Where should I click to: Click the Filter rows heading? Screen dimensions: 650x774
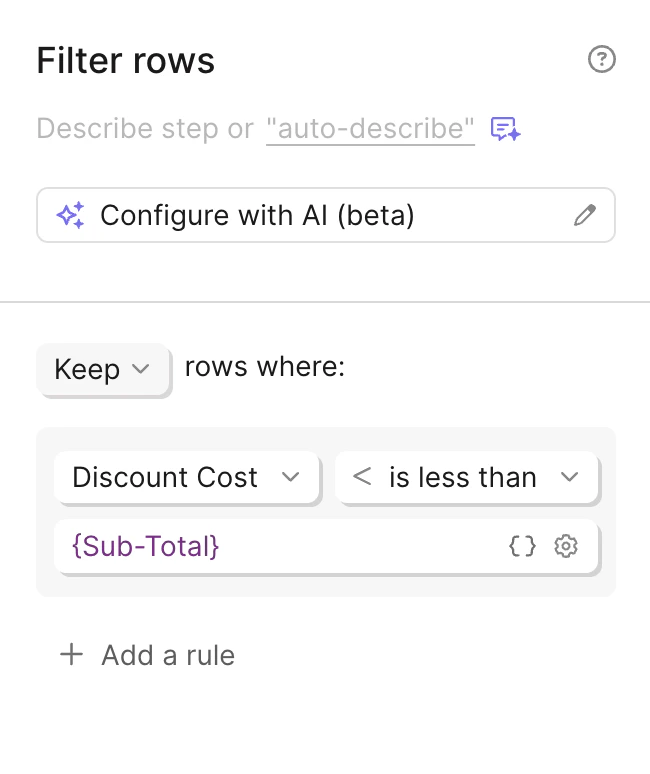tap(126, 61)
